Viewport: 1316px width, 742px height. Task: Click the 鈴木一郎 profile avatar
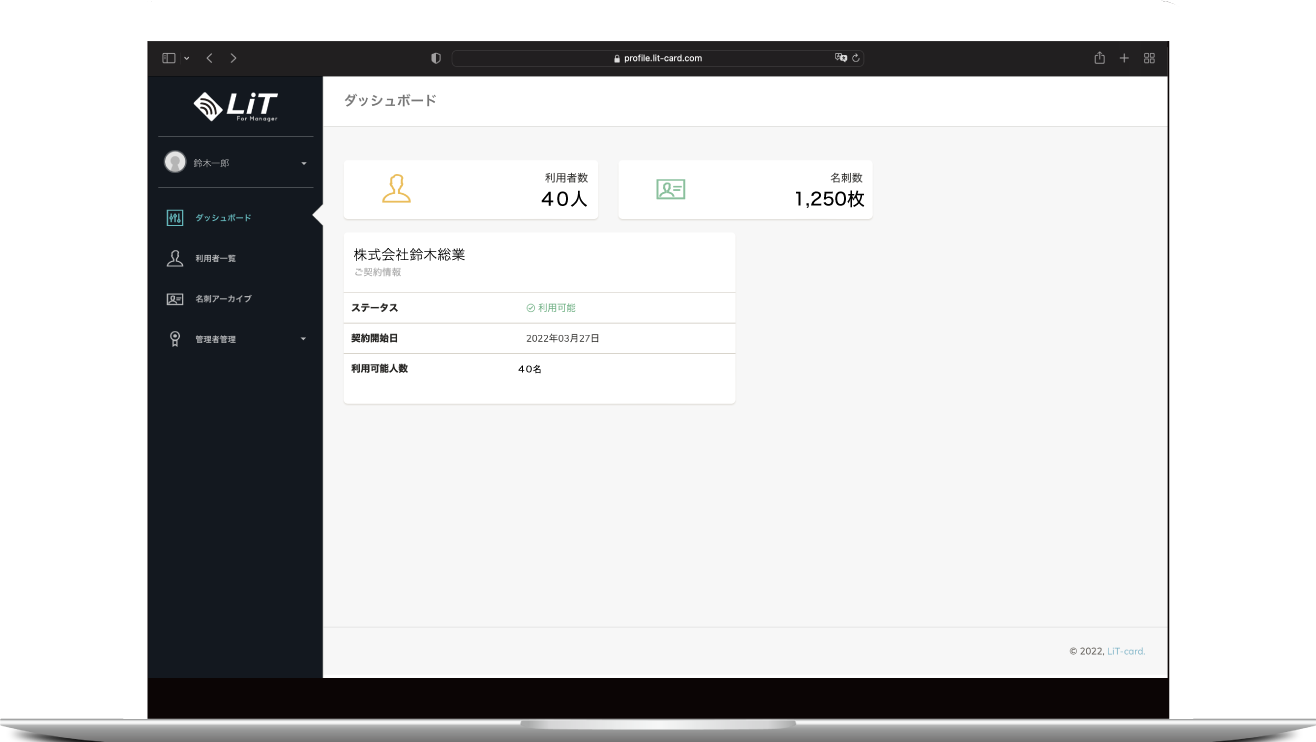pyautogui.click(x=175, y=162)
